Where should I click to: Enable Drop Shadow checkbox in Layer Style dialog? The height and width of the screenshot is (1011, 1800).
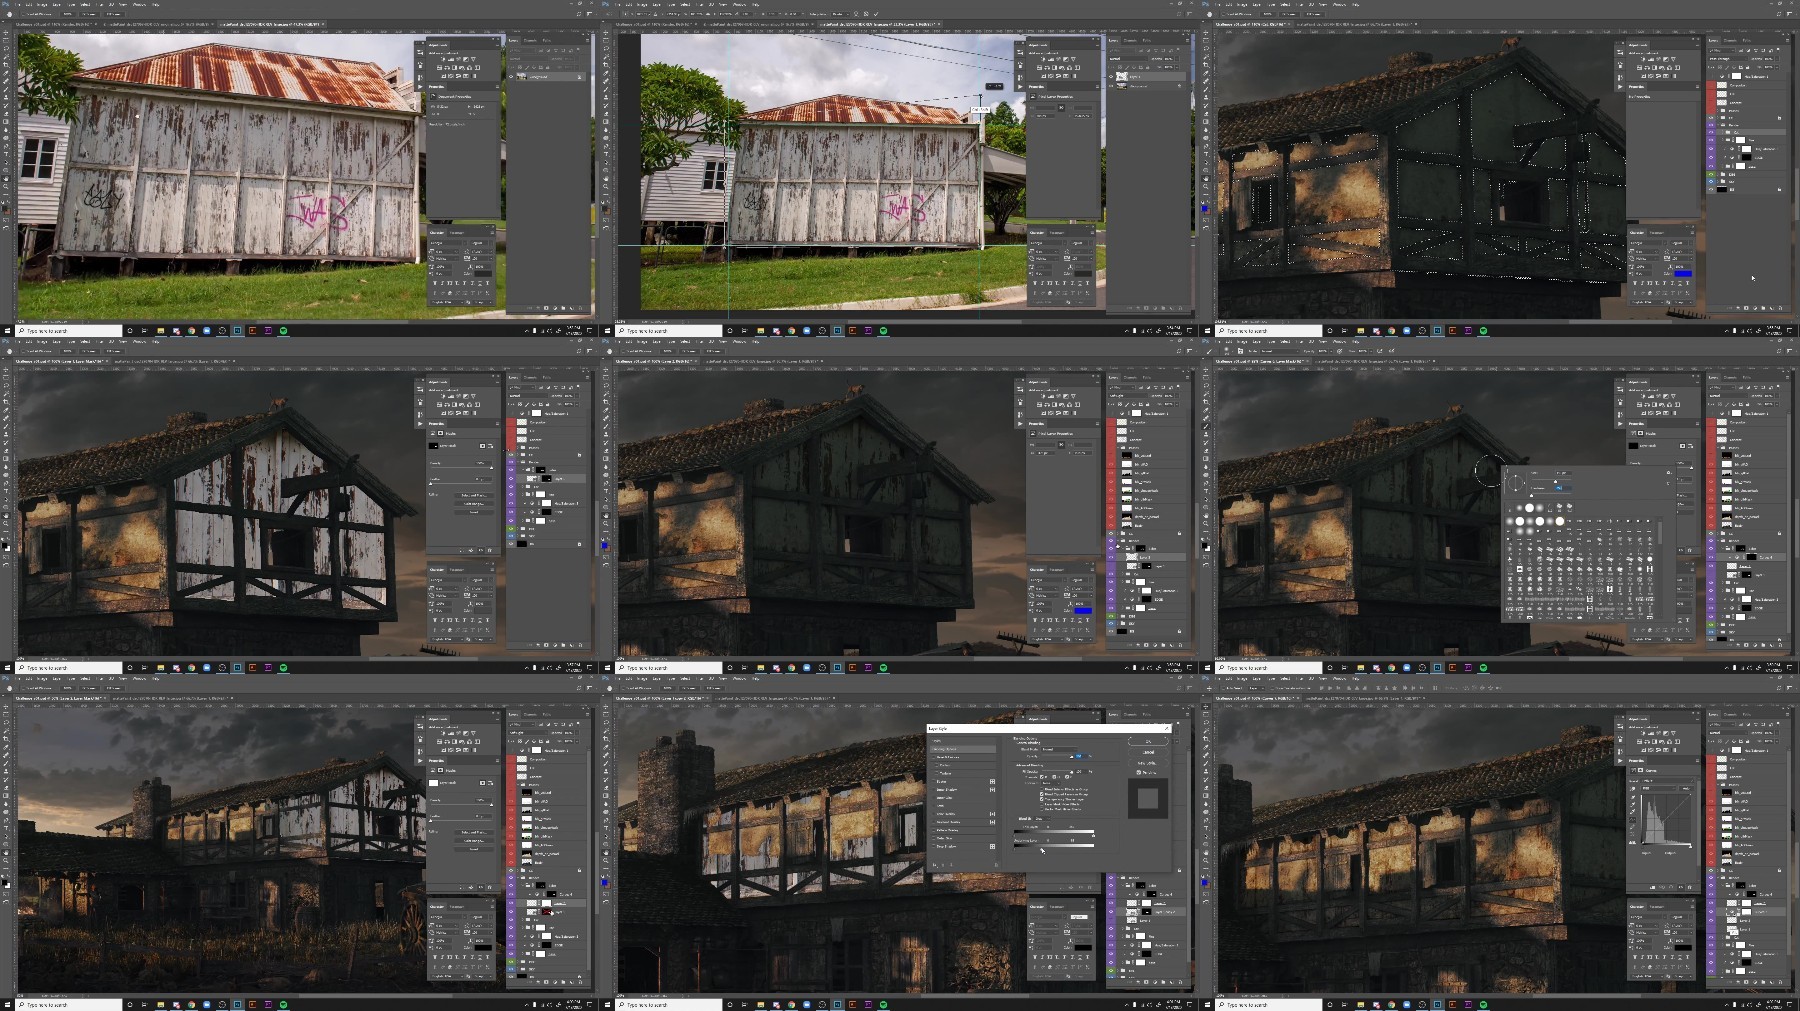(933, 846)
